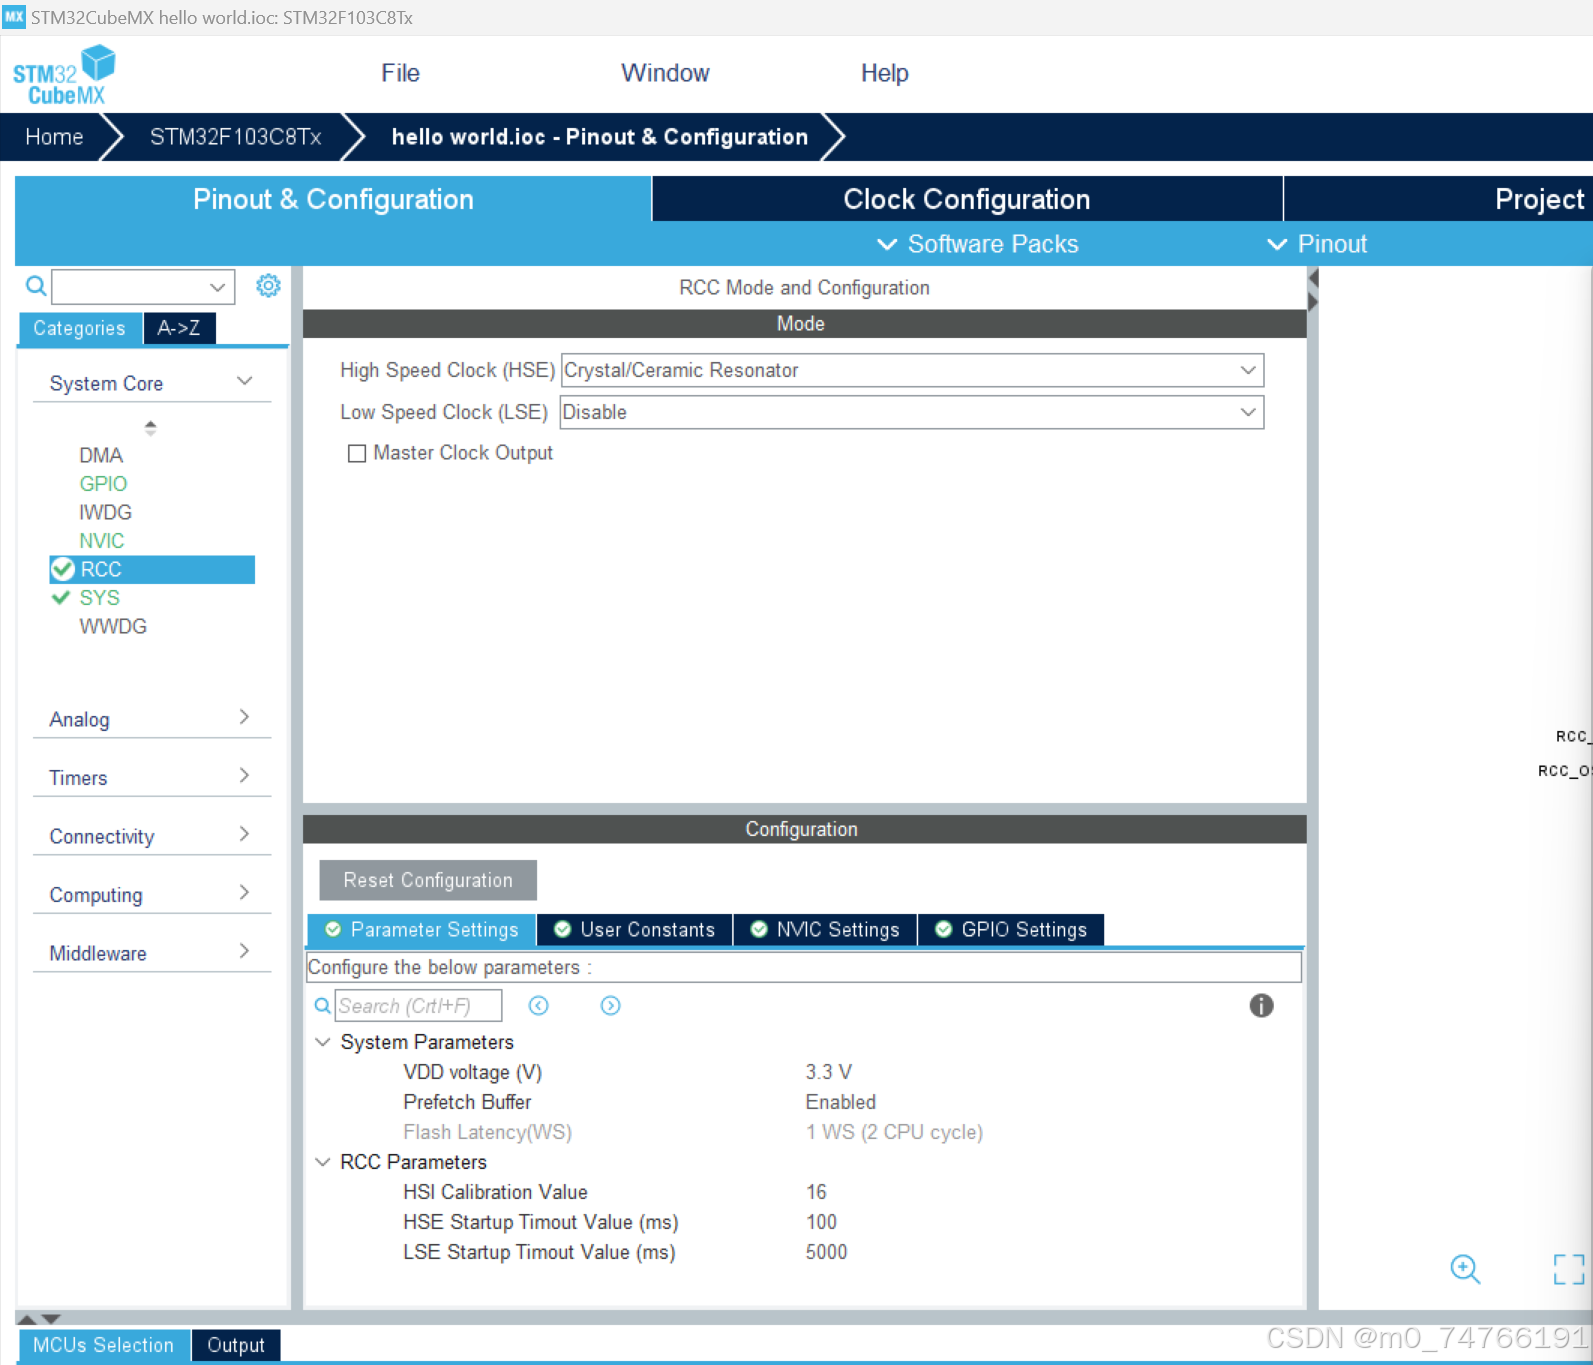Select the A->Z tab
Screen dimensions: 1593x1365
click(x=179, y=328)
